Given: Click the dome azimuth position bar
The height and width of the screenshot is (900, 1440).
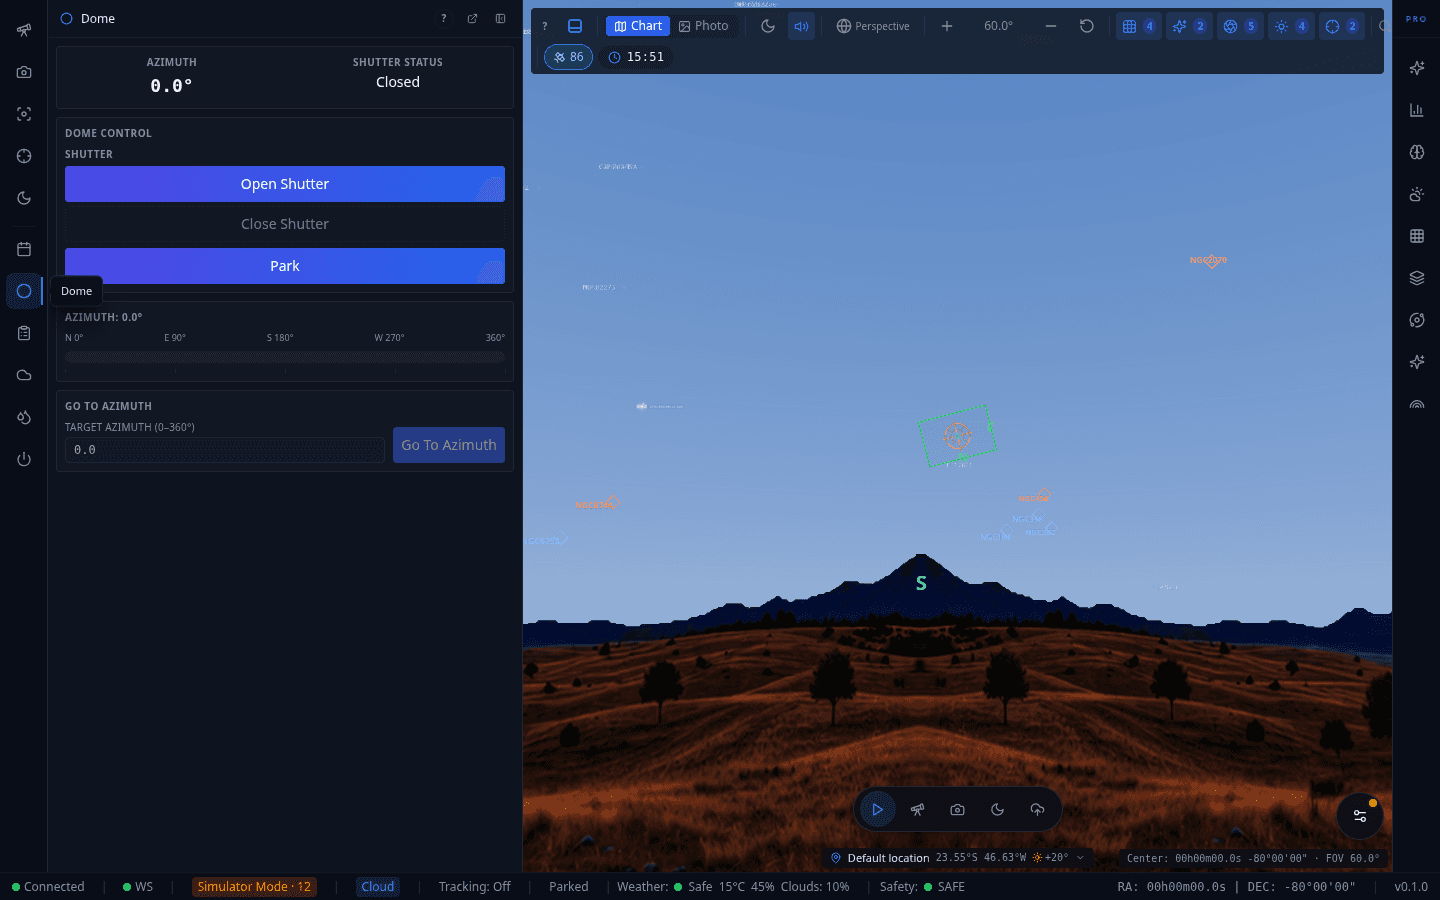Looking at the screenshot, I should coord(285,357).
